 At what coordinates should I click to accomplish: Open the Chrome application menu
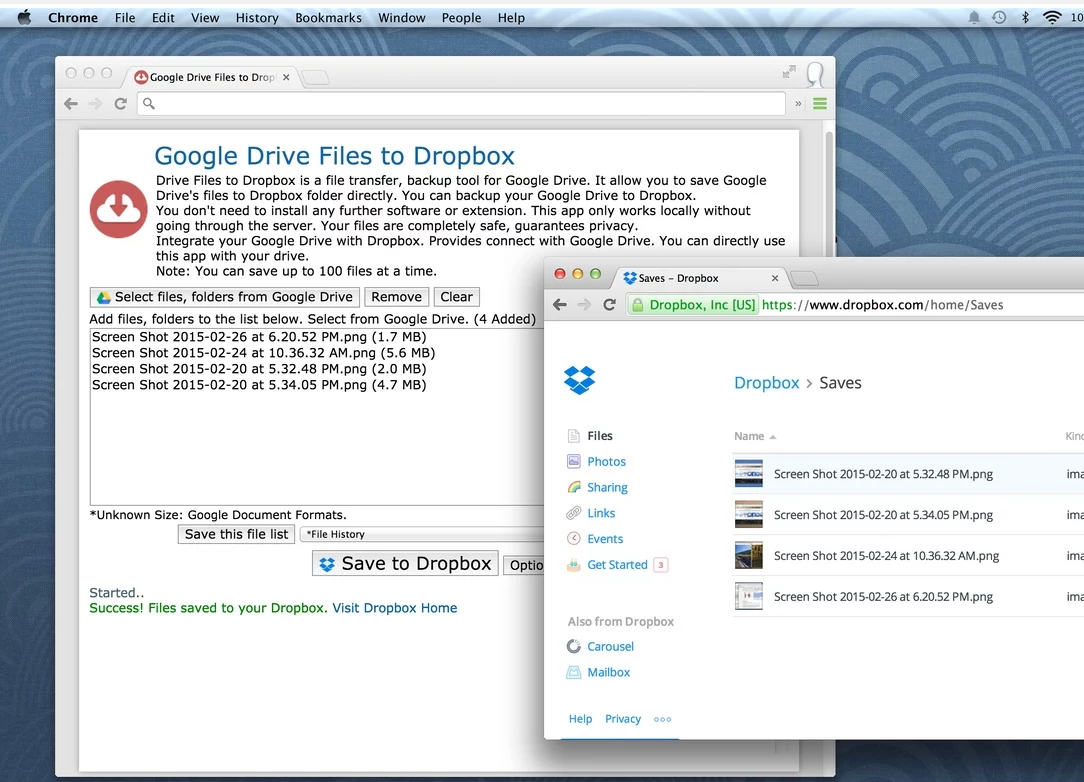point(73,17)
